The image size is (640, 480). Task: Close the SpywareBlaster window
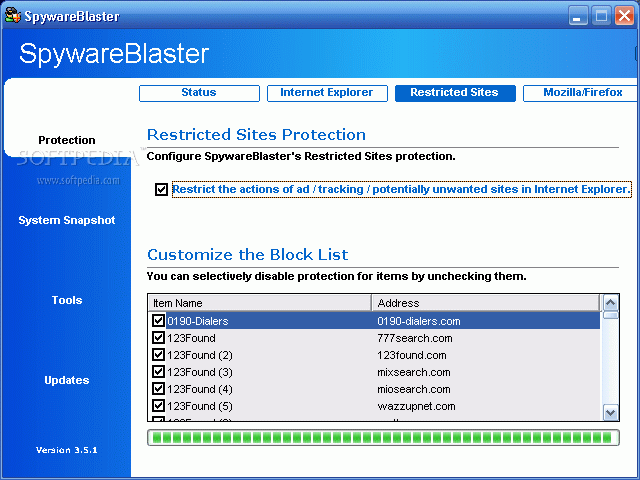[x=624, y=16]
